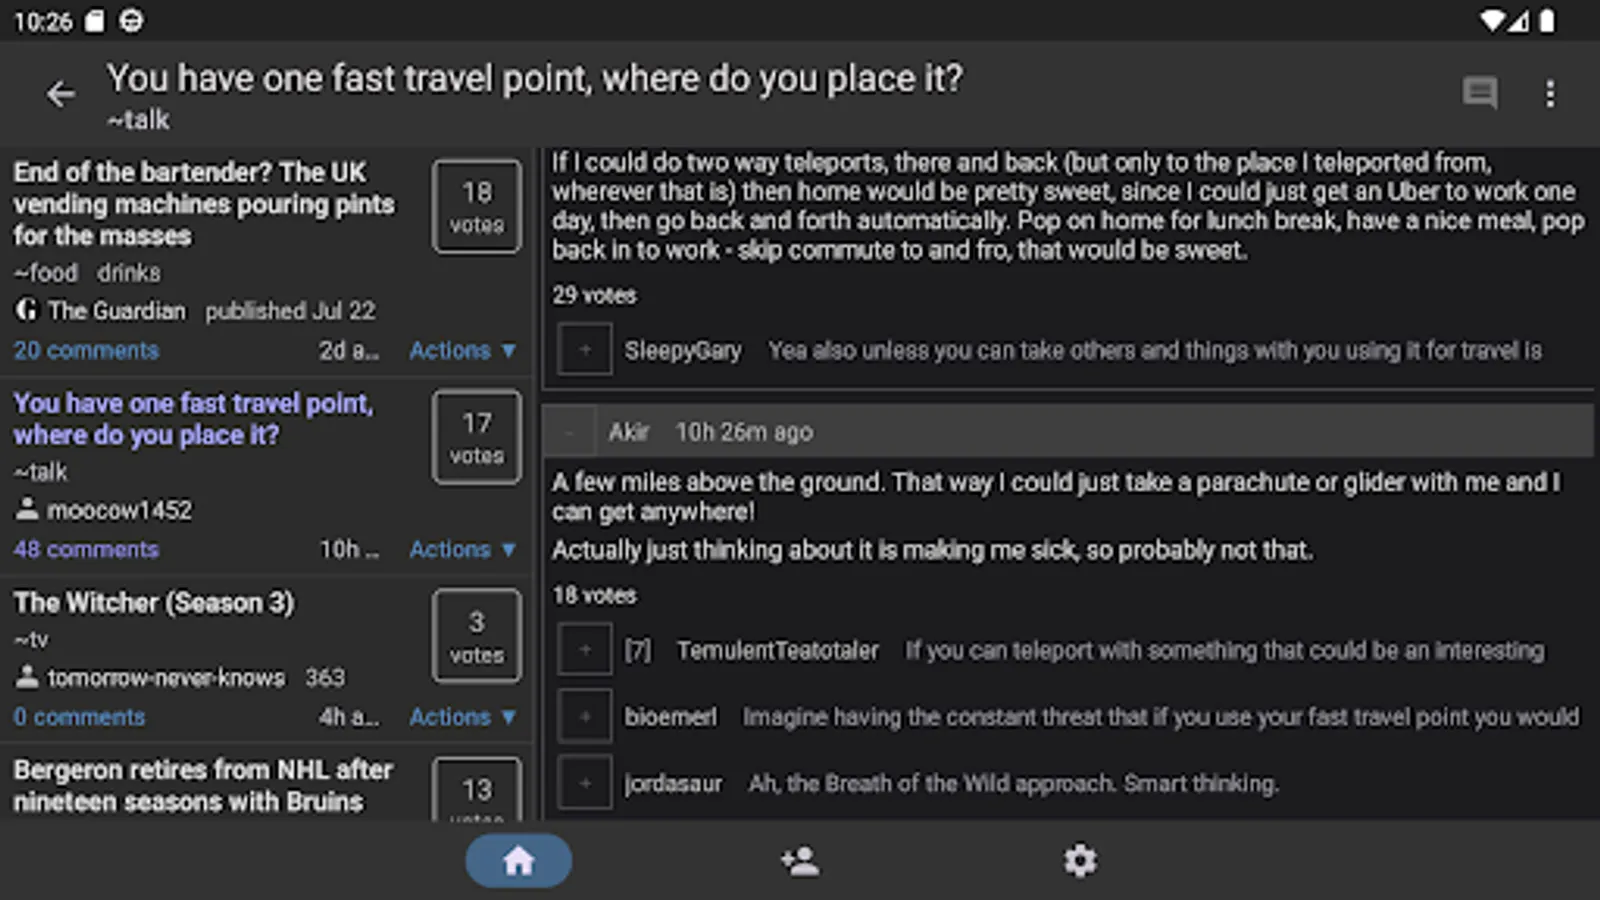Go to the Home tab
The width and height of the screenshot is (1600, 900).
tap(518, 860)
